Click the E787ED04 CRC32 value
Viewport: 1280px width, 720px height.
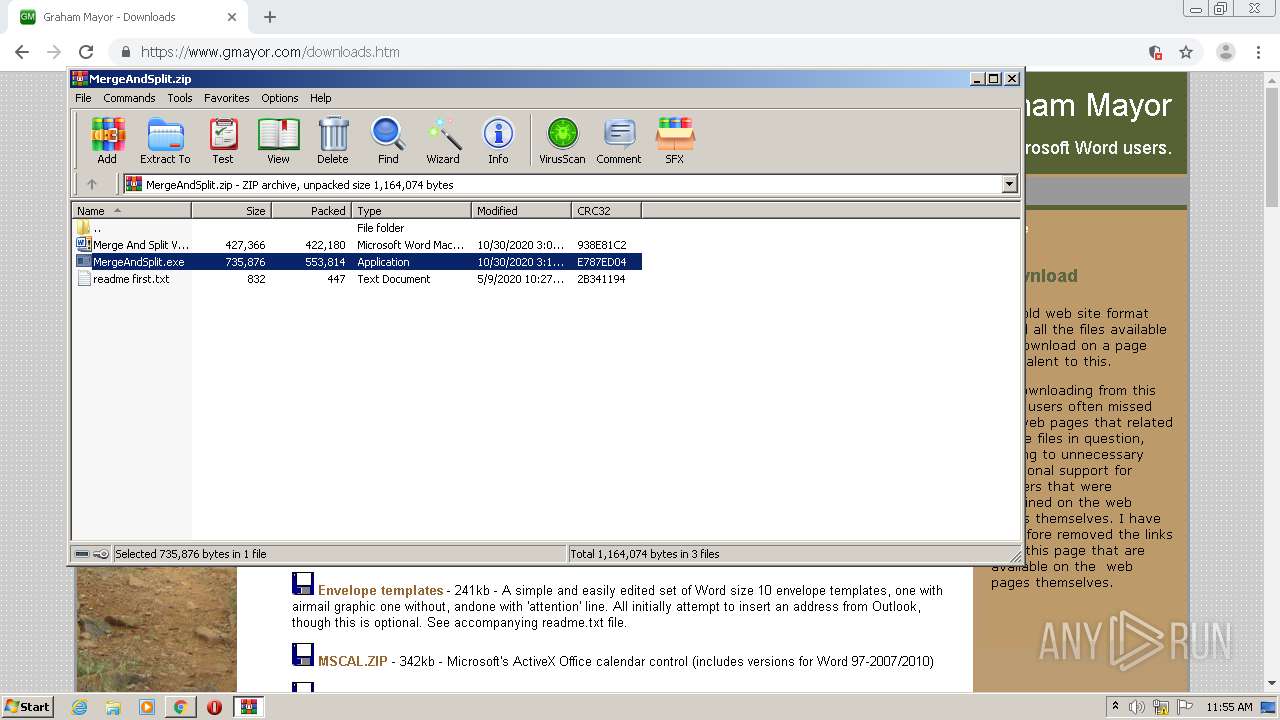coord(601,262)
